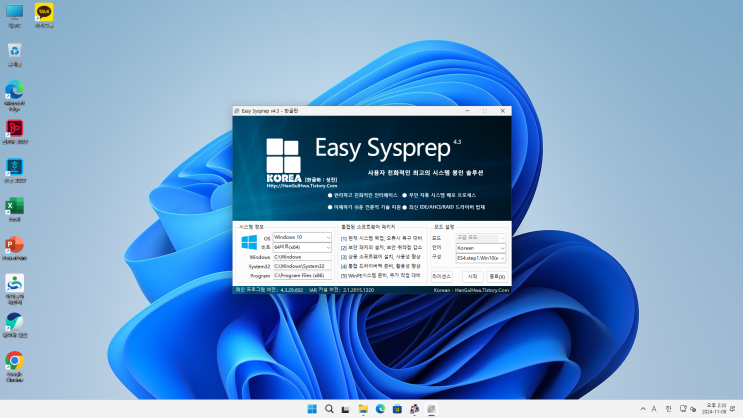The height and width of the screenshot is (418, 743).
Task: Show hidden system tray icons
Action: pos(643,409)
